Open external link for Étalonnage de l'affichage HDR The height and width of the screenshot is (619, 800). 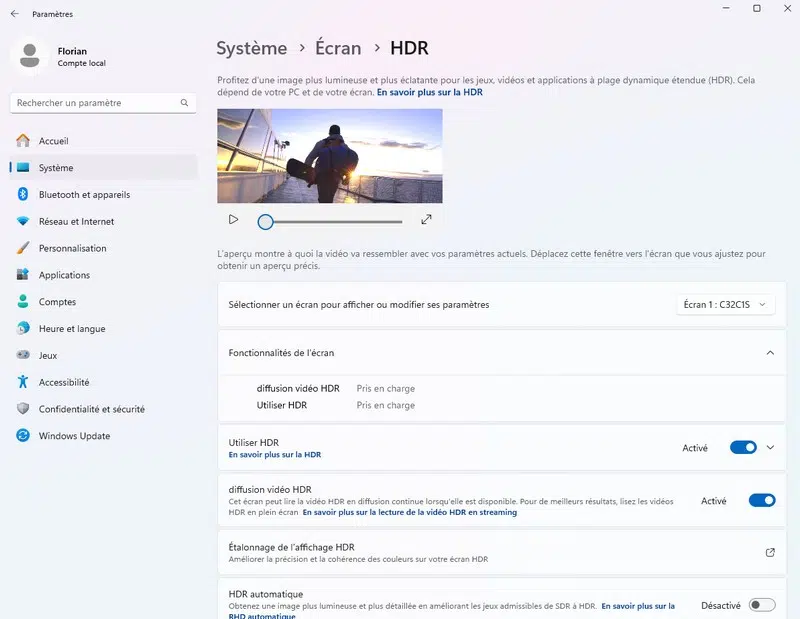click(x=769, y=552)
